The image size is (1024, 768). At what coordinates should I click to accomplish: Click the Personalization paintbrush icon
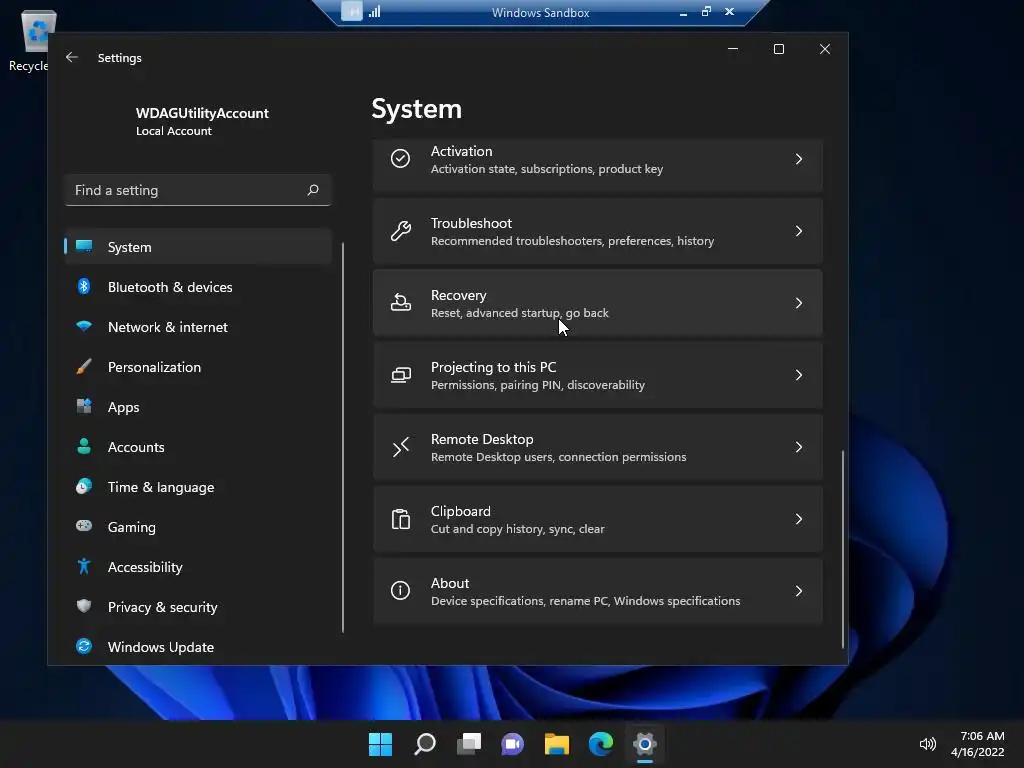point(84,366)
